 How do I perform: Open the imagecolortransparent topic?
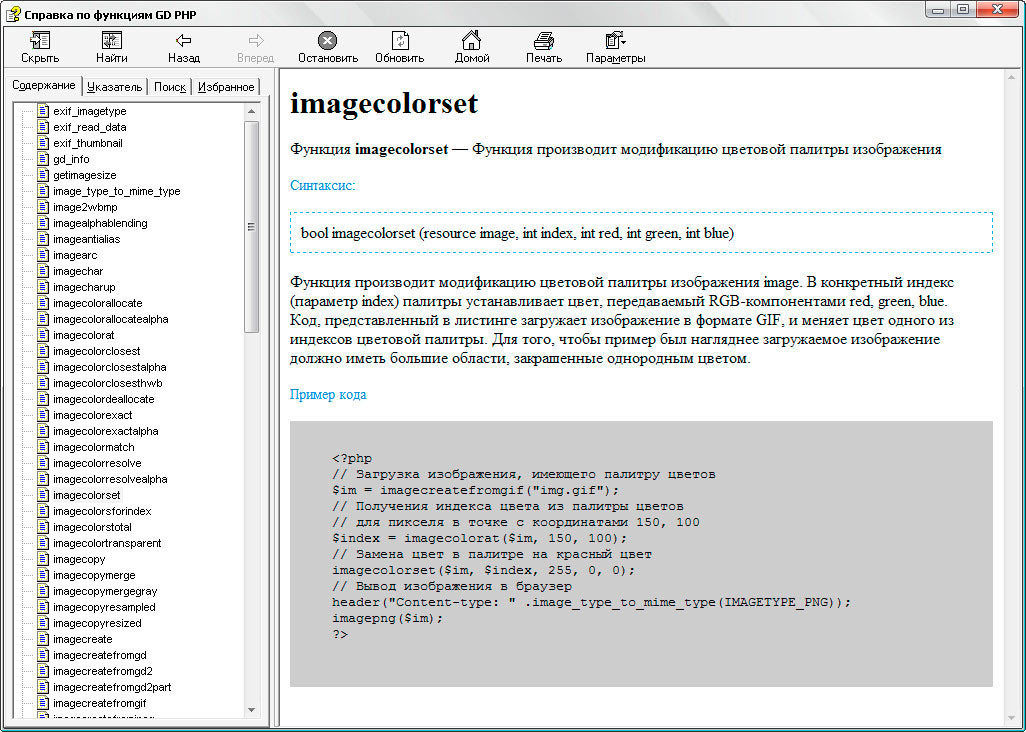pyautogui.click(x=107, y=543)
